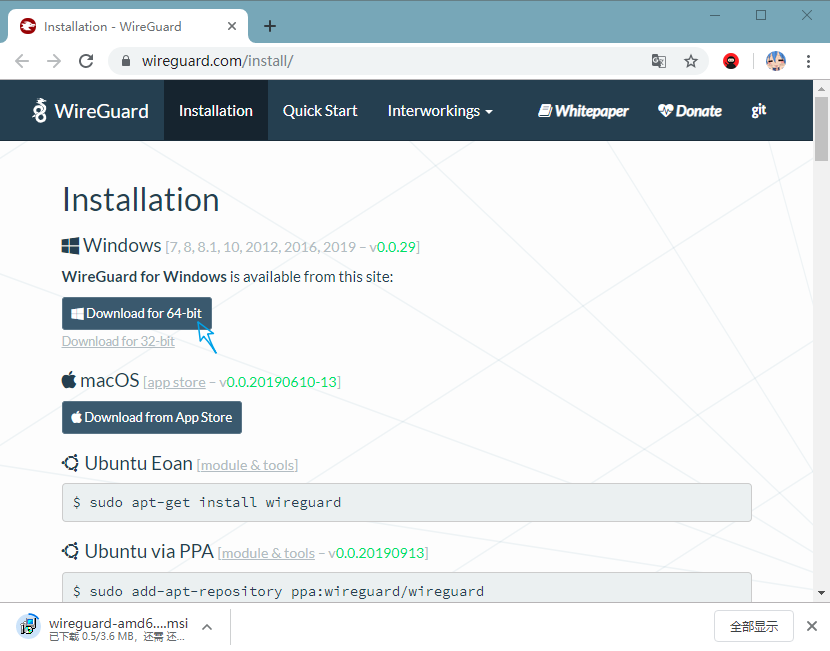The width and height of the screenshot is (830, 651).
Task: Click the page scrollbar down arrow
Action: tap(821, 593)
